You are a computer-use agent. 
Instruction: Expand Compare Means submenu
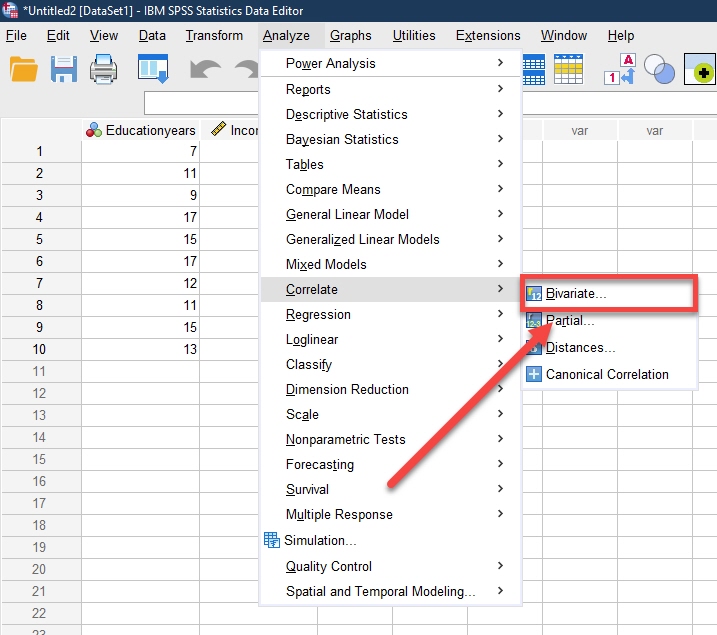click(391, 189)
